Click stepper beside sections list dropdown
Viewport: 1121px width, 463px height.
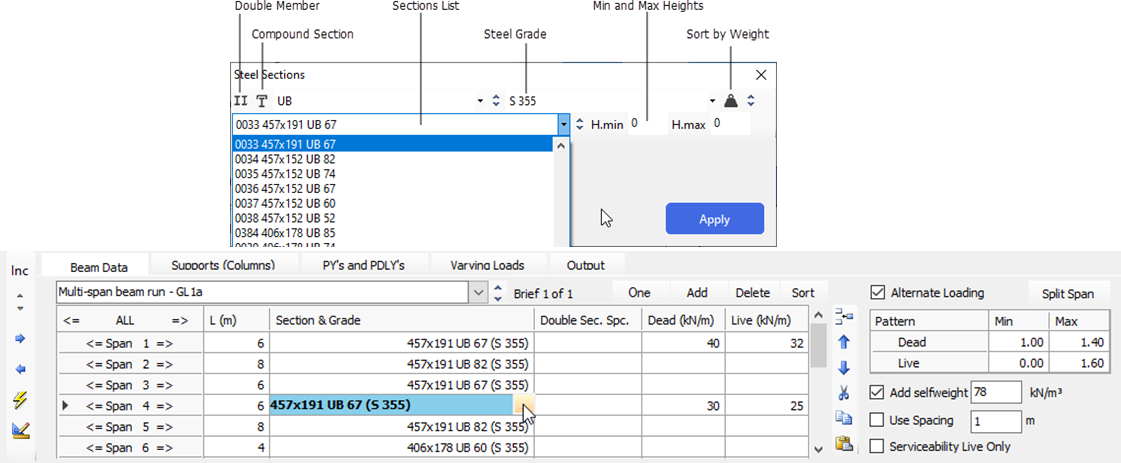[x=581, y=124]
